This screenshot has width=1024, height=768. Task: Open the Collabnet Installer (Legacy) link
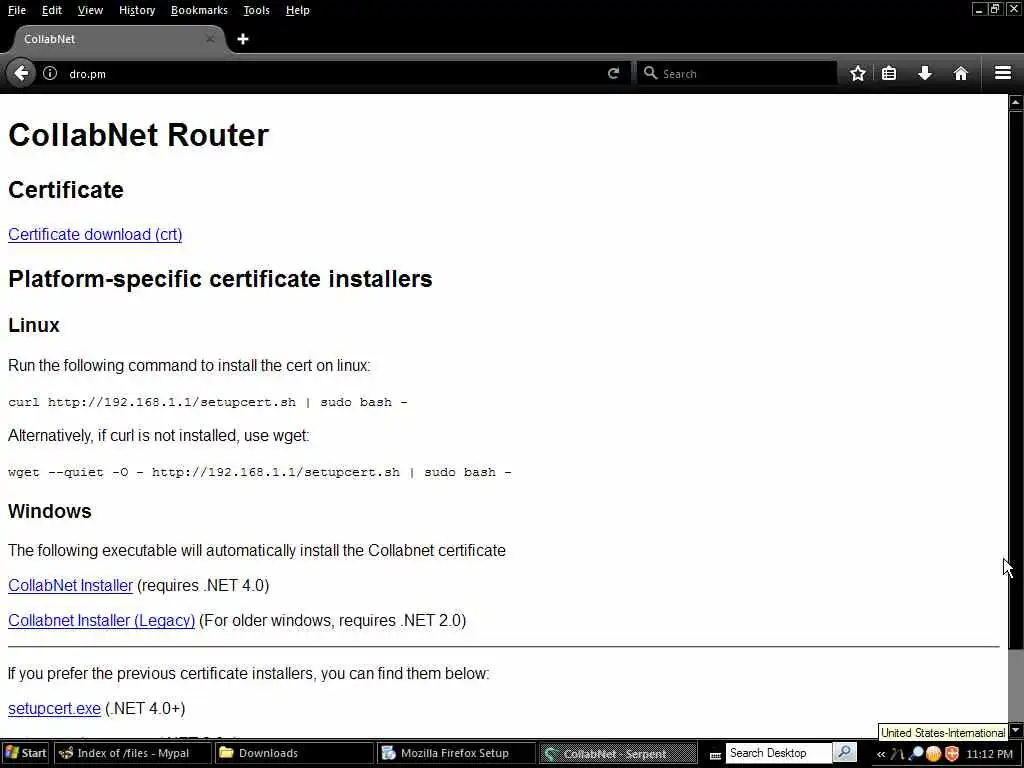tap(101, 620)
